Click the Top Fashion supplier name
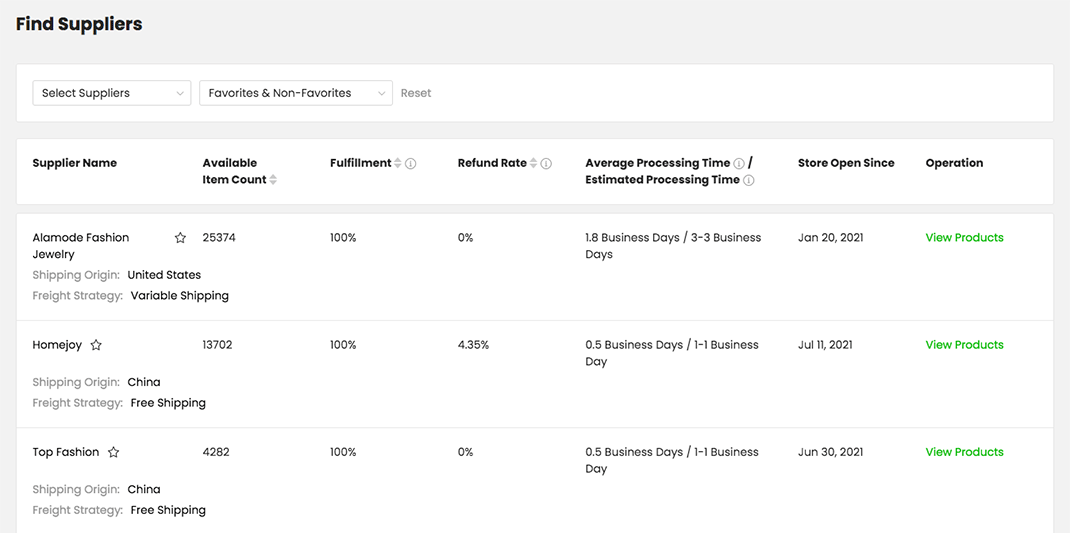Viewport: 1070px width, 533px height. click(66, 452)
